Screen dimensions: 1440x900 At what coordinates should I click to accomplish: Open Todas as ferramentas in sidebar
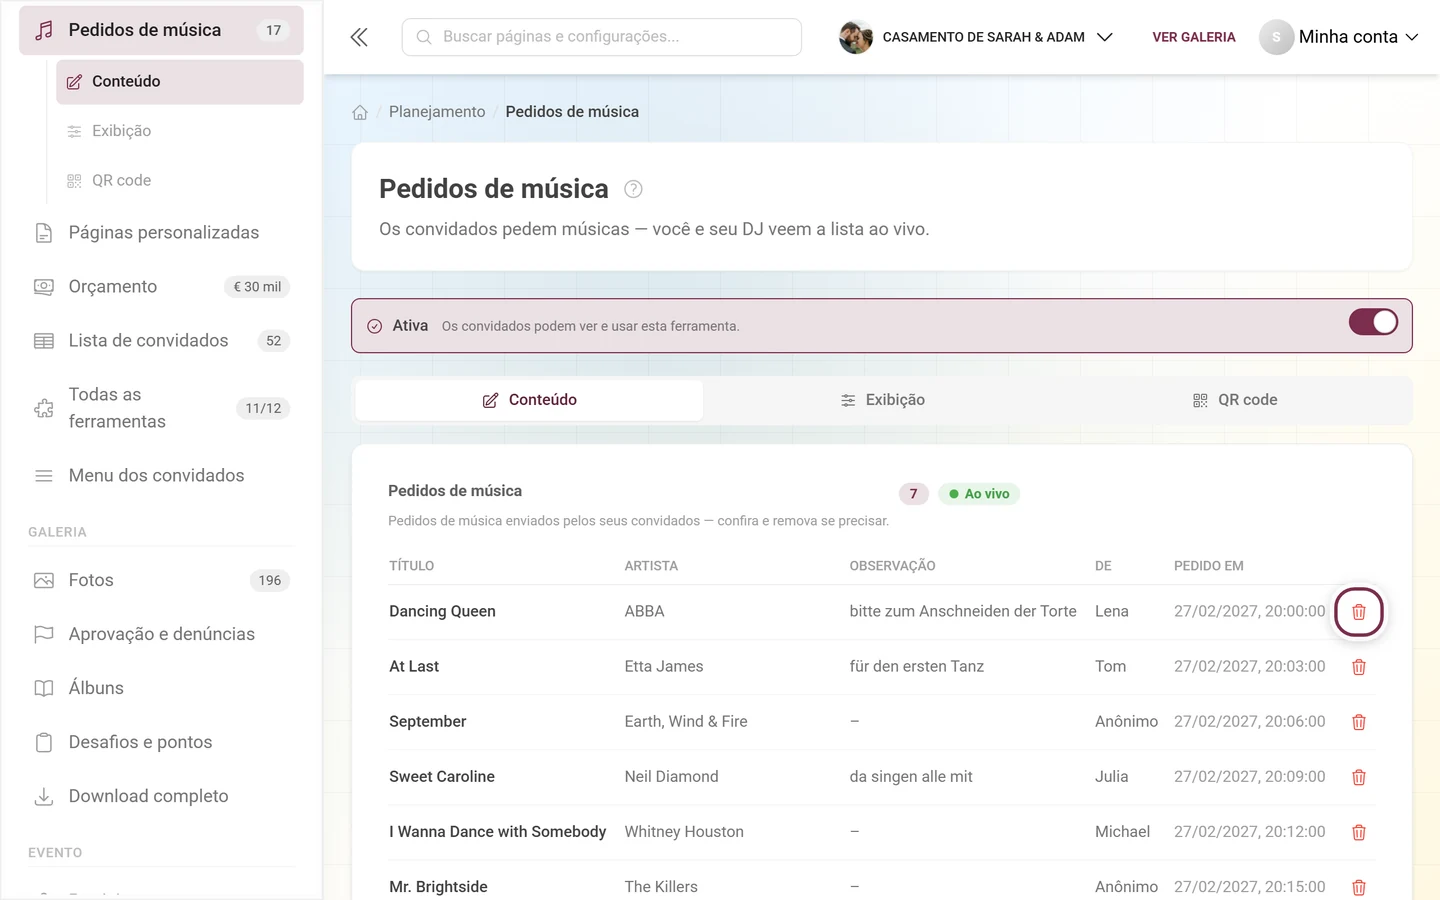point(161,408)
